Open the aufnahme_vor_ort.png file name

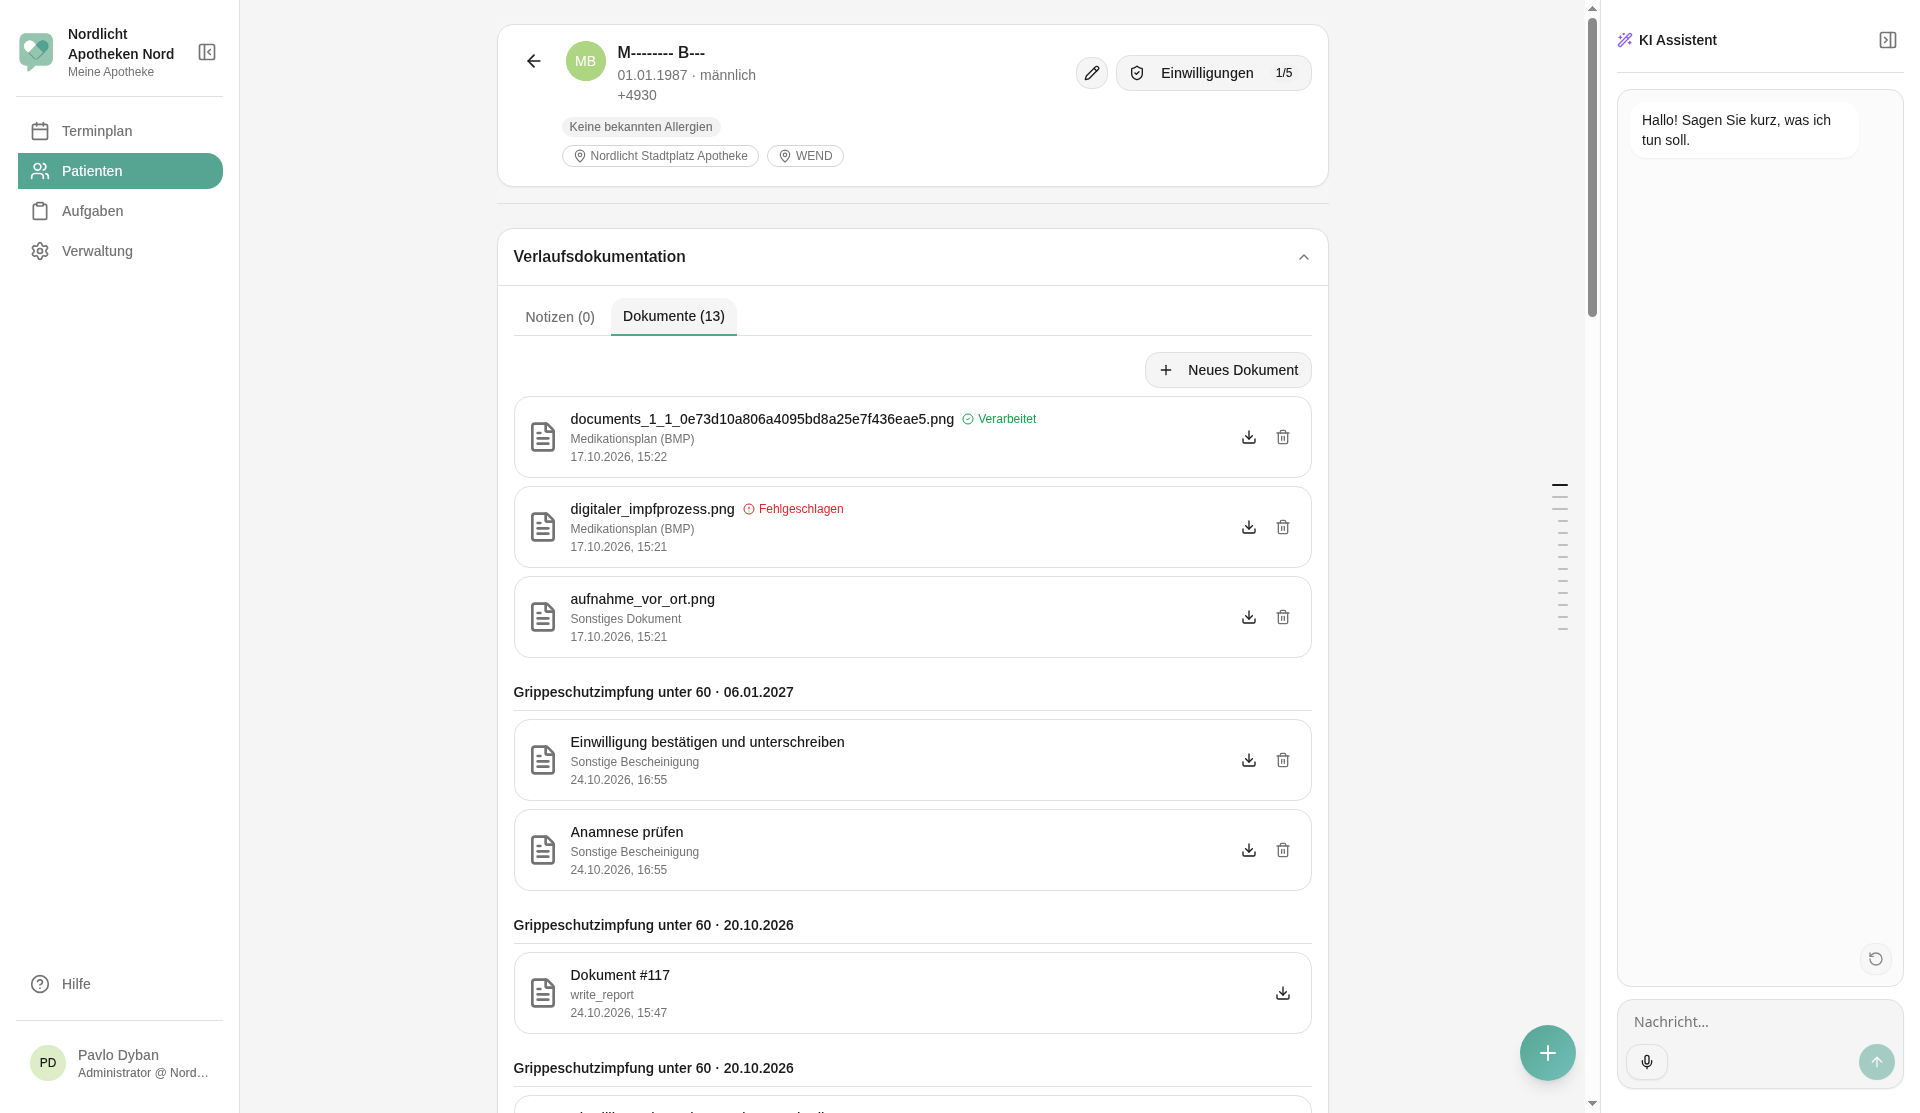(x=642, y=599)
